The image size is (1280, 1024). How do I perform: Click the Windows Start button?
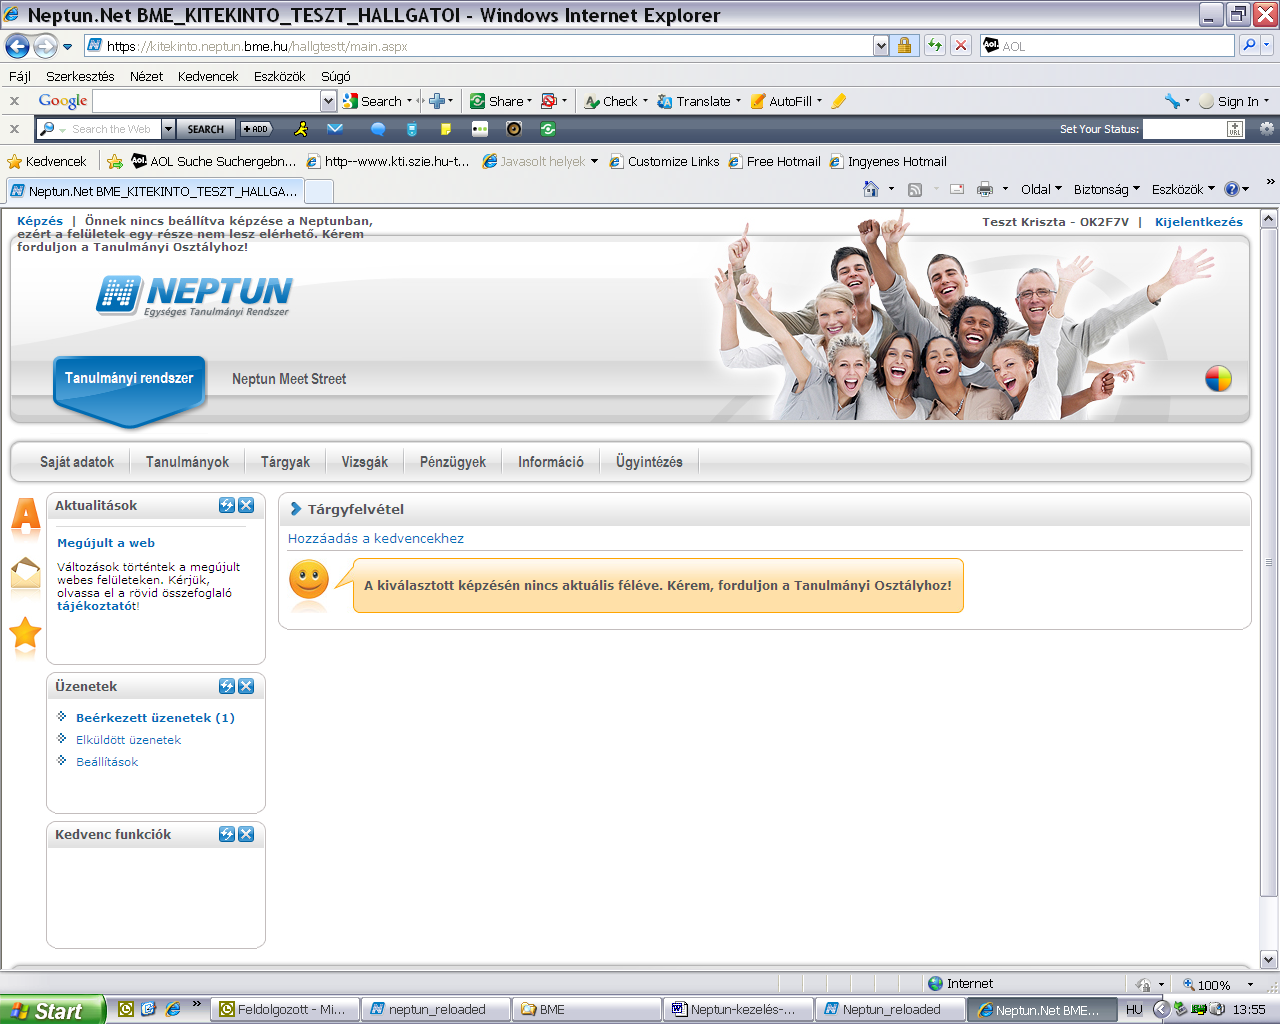point(52,1010)
